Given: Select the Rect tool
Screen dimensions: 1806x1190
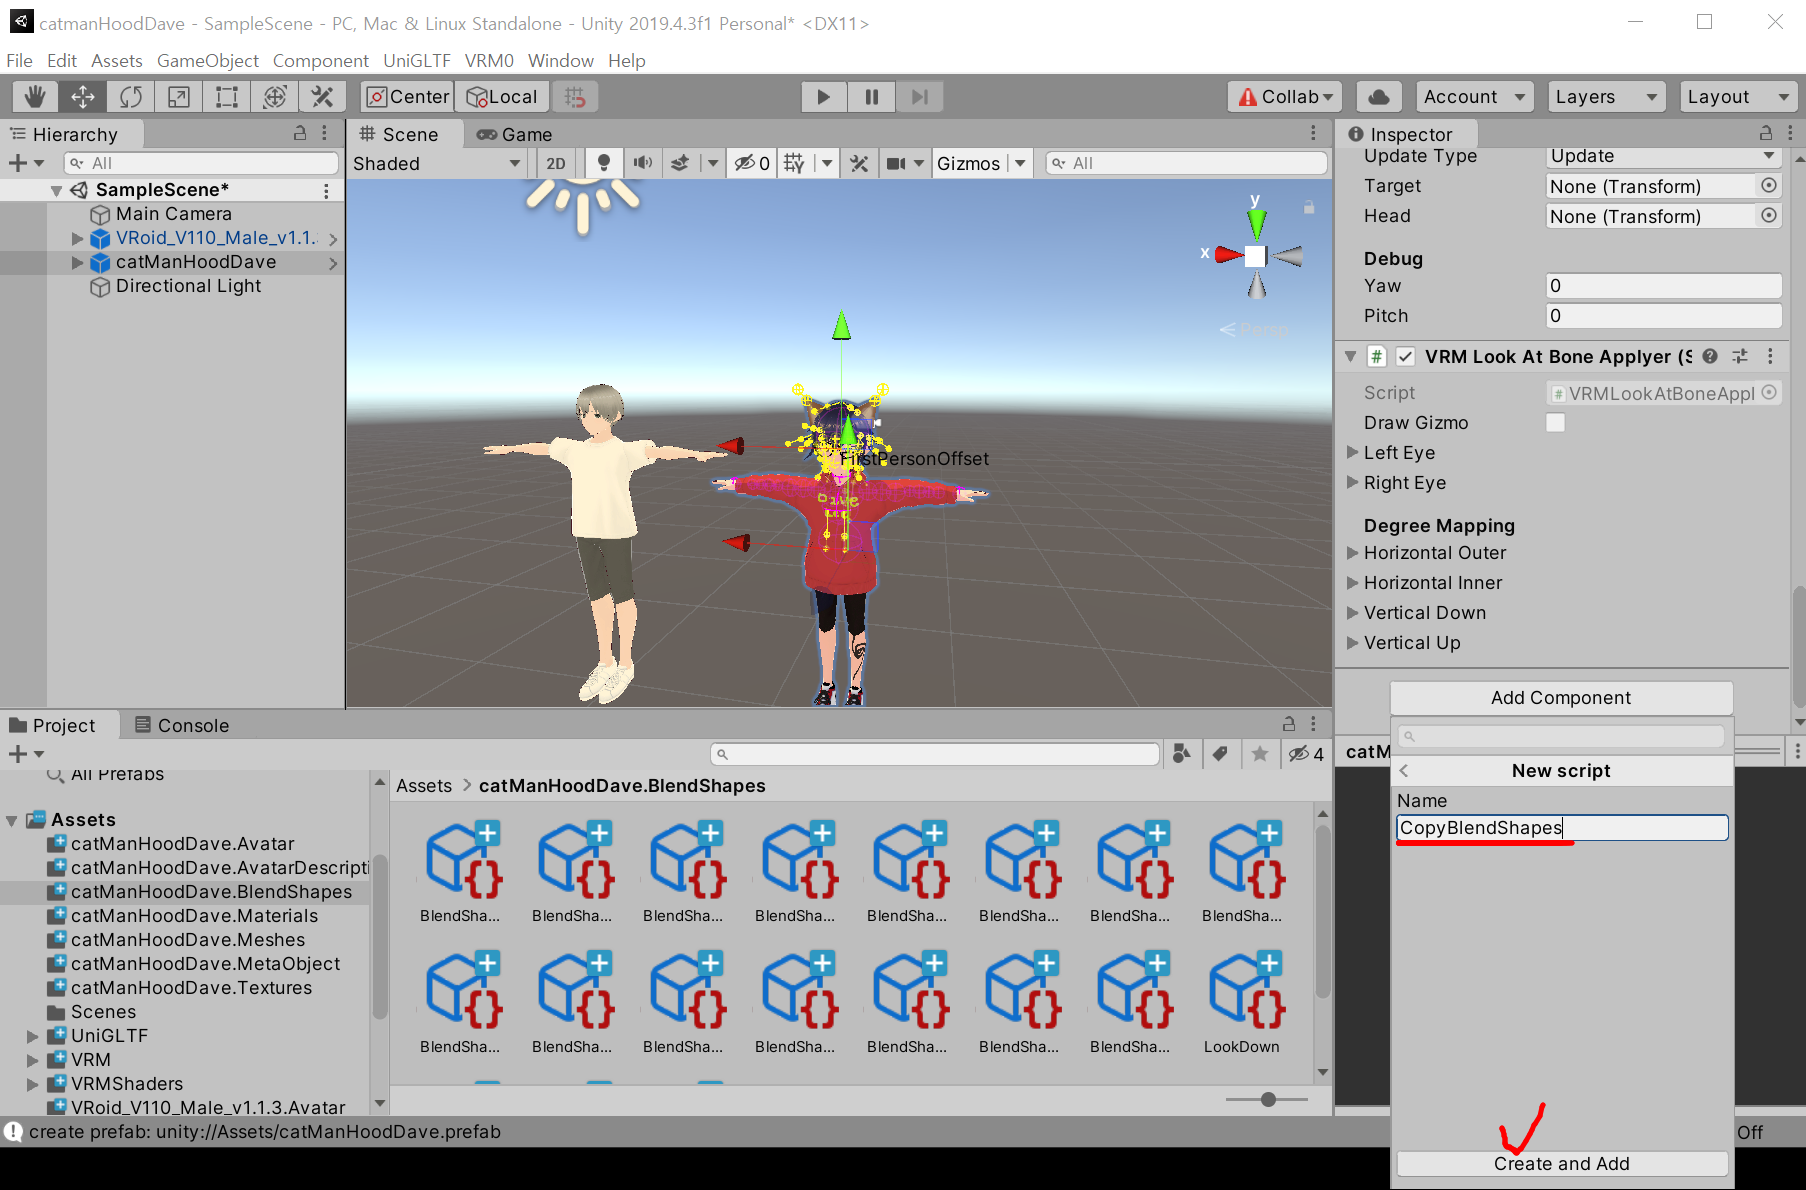Looking at the screenshot, I should pos(227,97).
